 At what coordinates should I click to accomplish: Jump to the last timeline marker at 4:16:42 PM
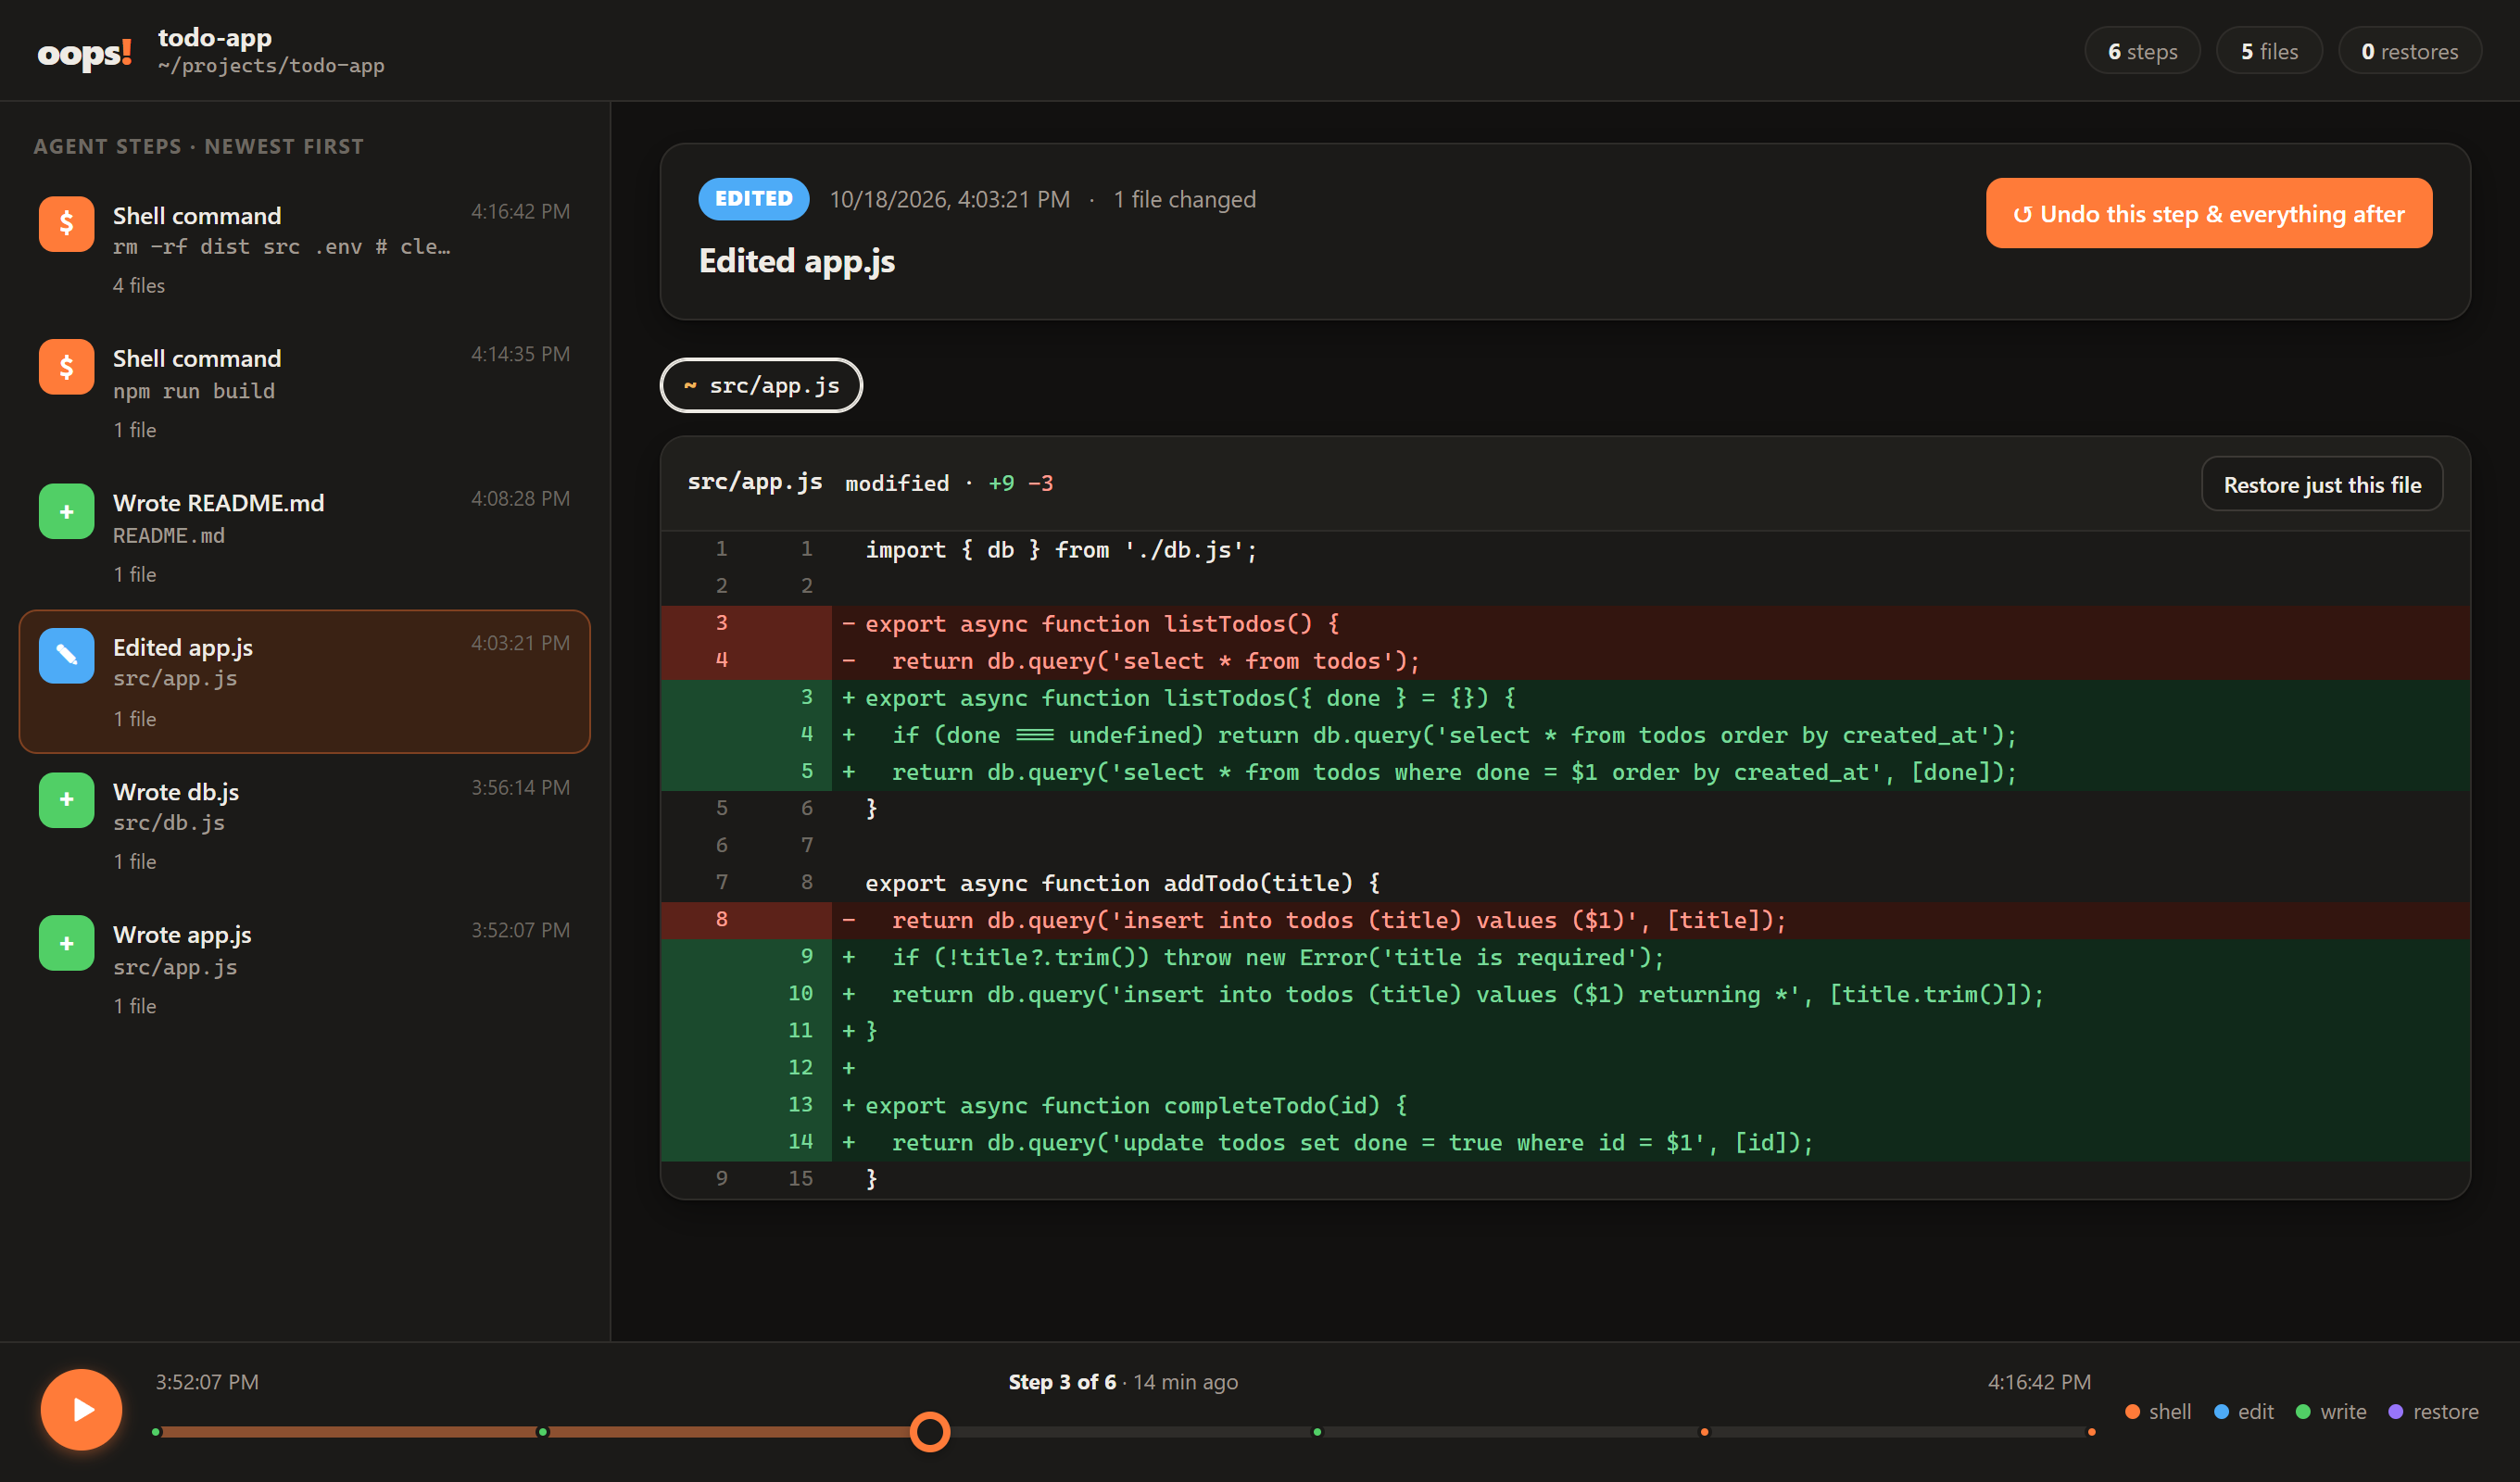tap(2091, 1432)
